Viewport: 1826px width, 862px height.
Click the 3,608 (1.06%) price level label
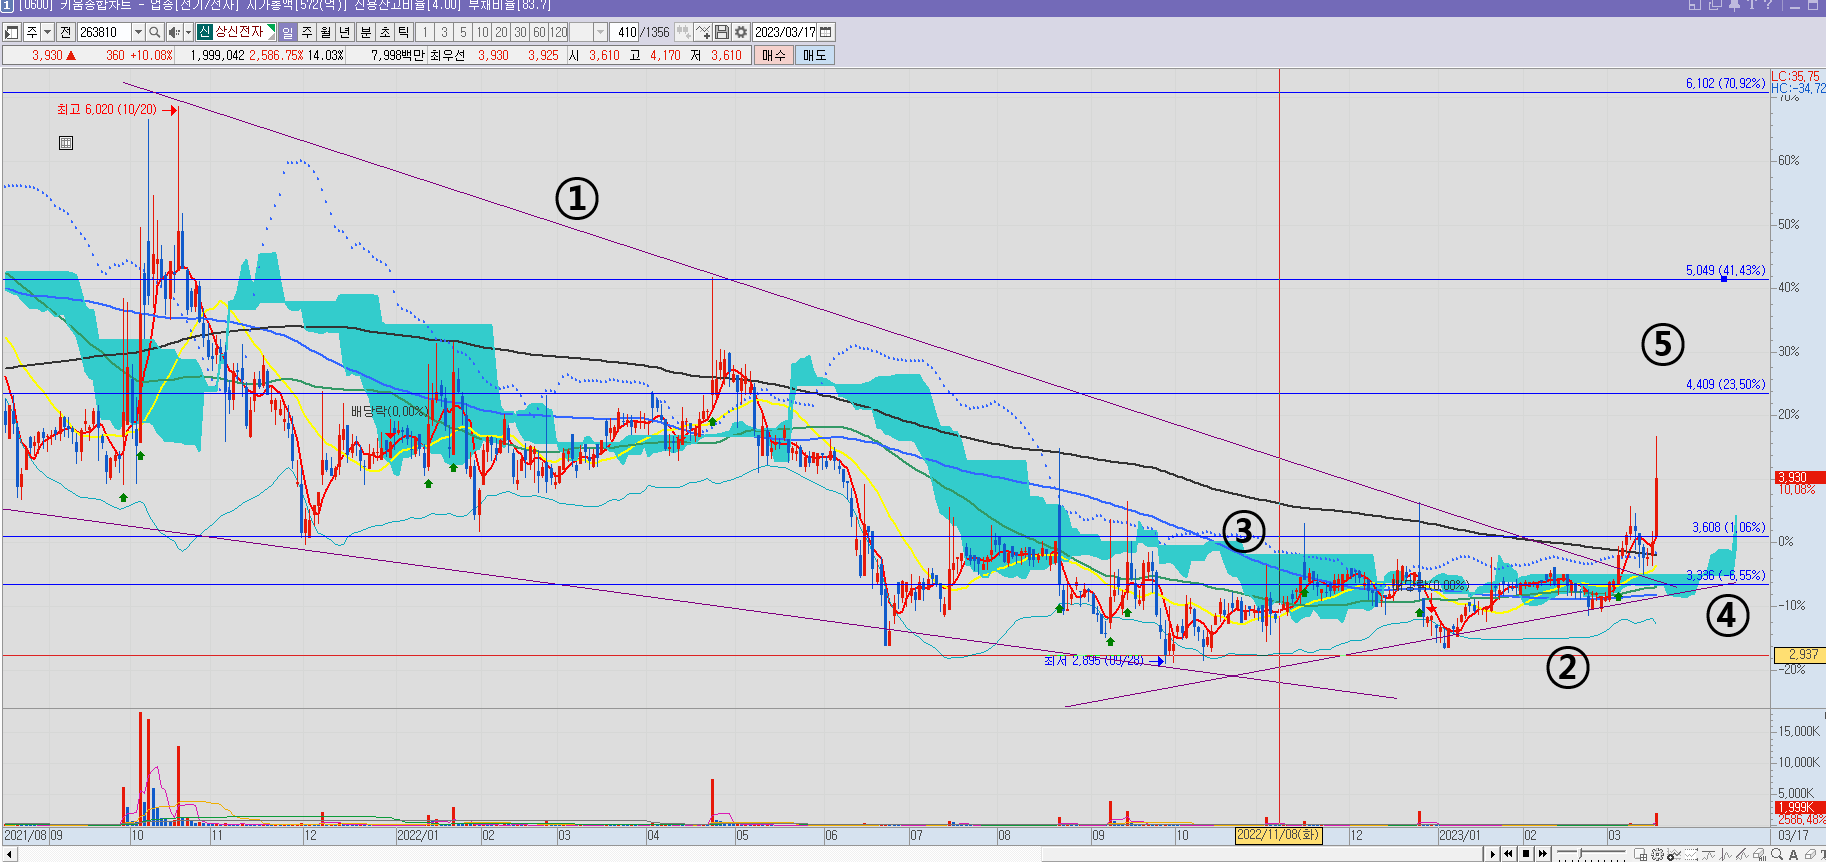click(x=1729, y=527)
